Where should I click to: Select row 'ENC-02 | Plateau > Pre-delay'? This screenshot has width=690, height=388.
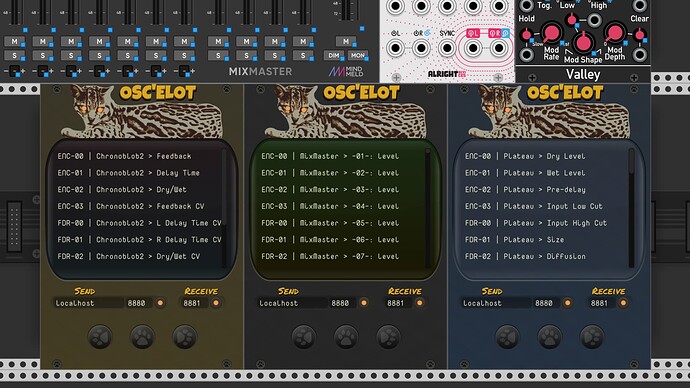click(525, 190)
